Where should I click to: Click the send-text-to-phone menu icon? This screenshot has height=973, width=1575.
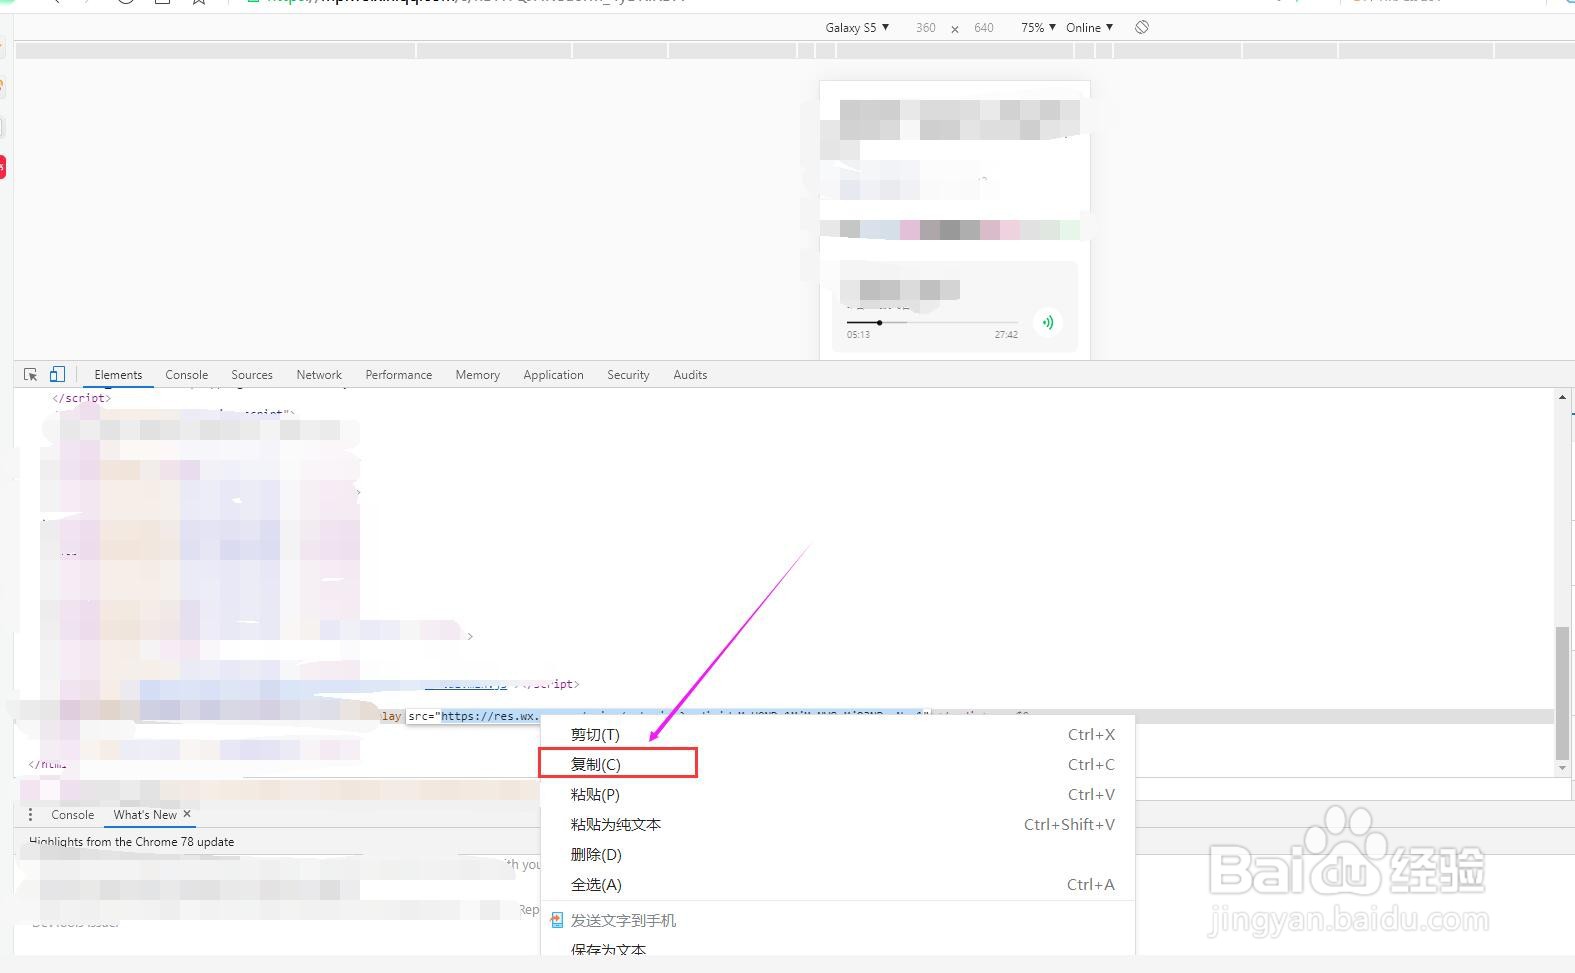point(557,920)
